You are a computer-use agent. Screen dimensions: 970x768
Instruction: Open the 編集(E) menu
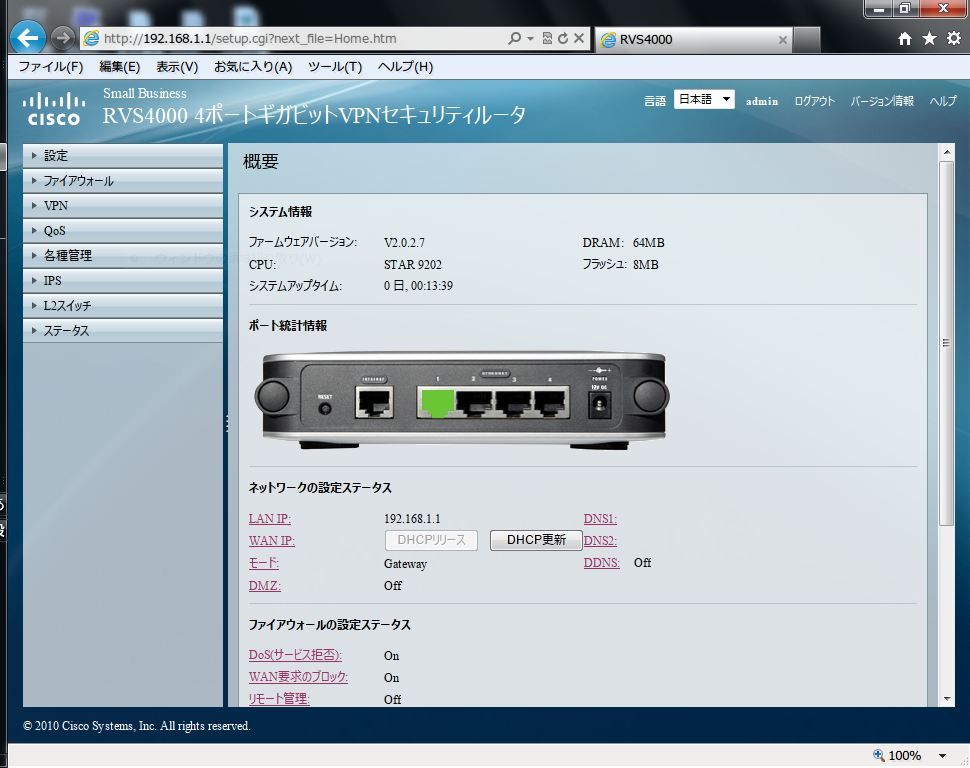click(119, 67)
